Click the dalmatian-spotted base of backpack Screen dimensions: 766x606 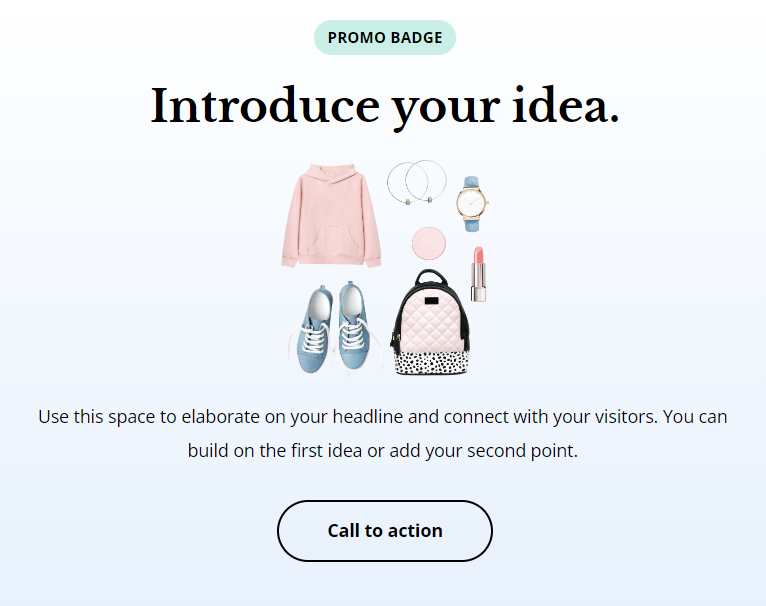click(x=431, y=362)
